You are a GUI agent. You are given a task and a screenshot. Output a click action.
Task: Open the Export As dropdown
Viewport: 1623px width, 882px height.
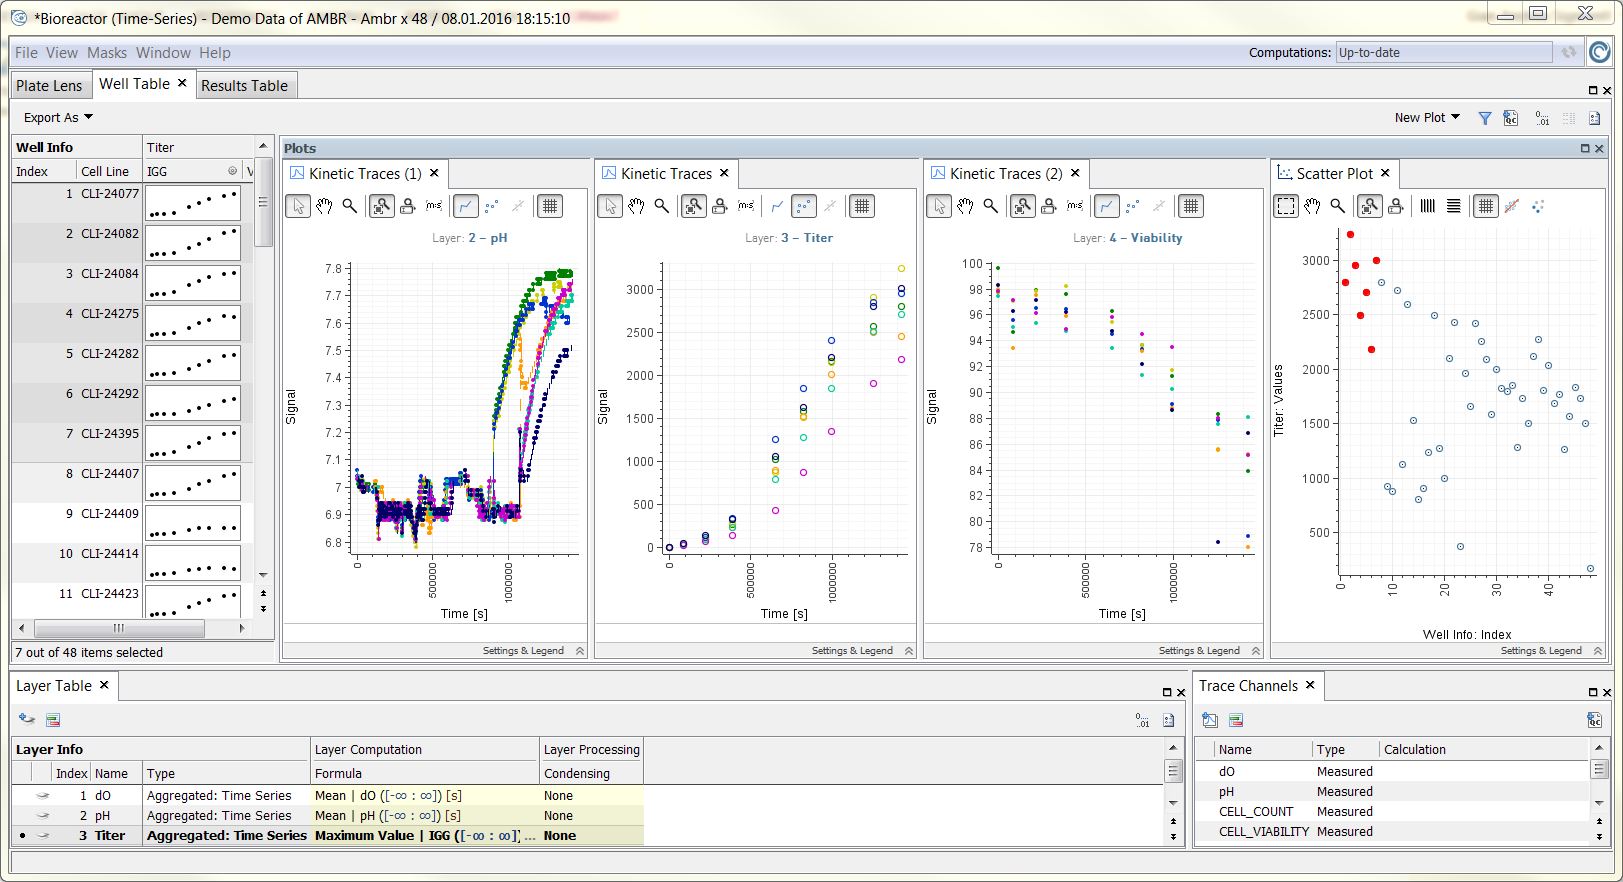[58, 118]
